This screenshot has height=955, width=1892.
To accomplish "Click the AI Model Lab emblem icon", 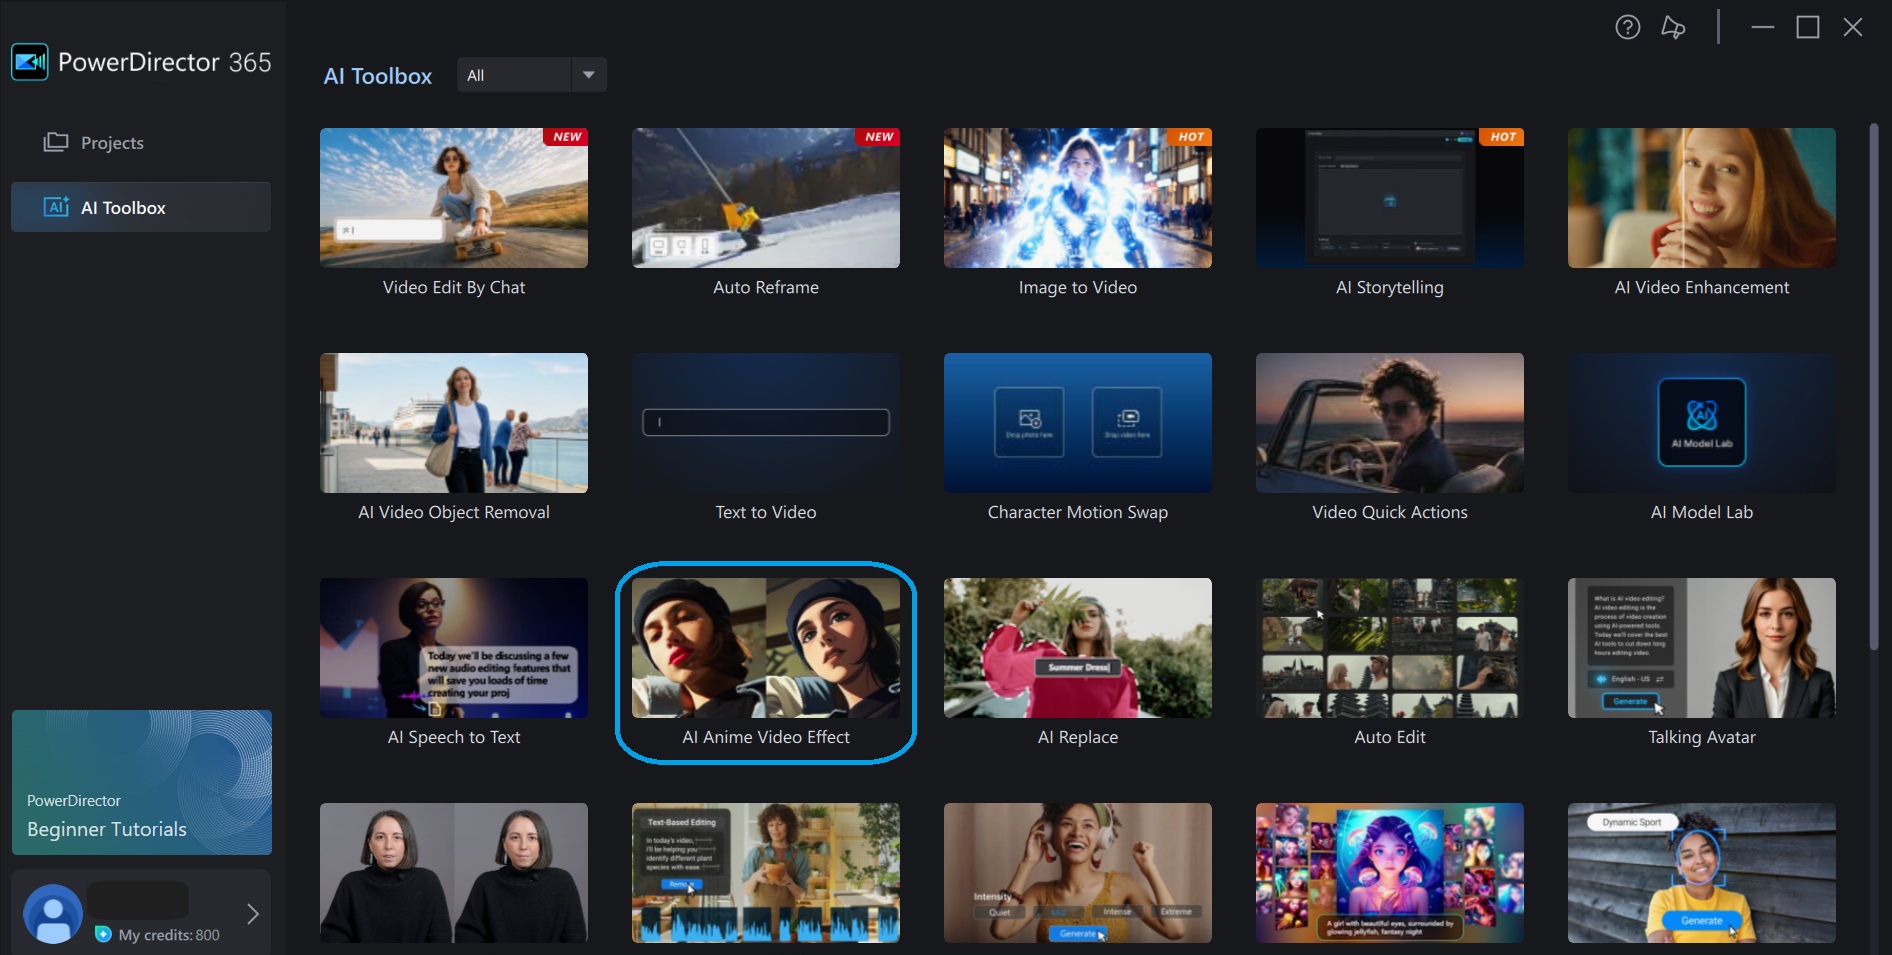I will pyautogui.click(x=1702, y=422).
